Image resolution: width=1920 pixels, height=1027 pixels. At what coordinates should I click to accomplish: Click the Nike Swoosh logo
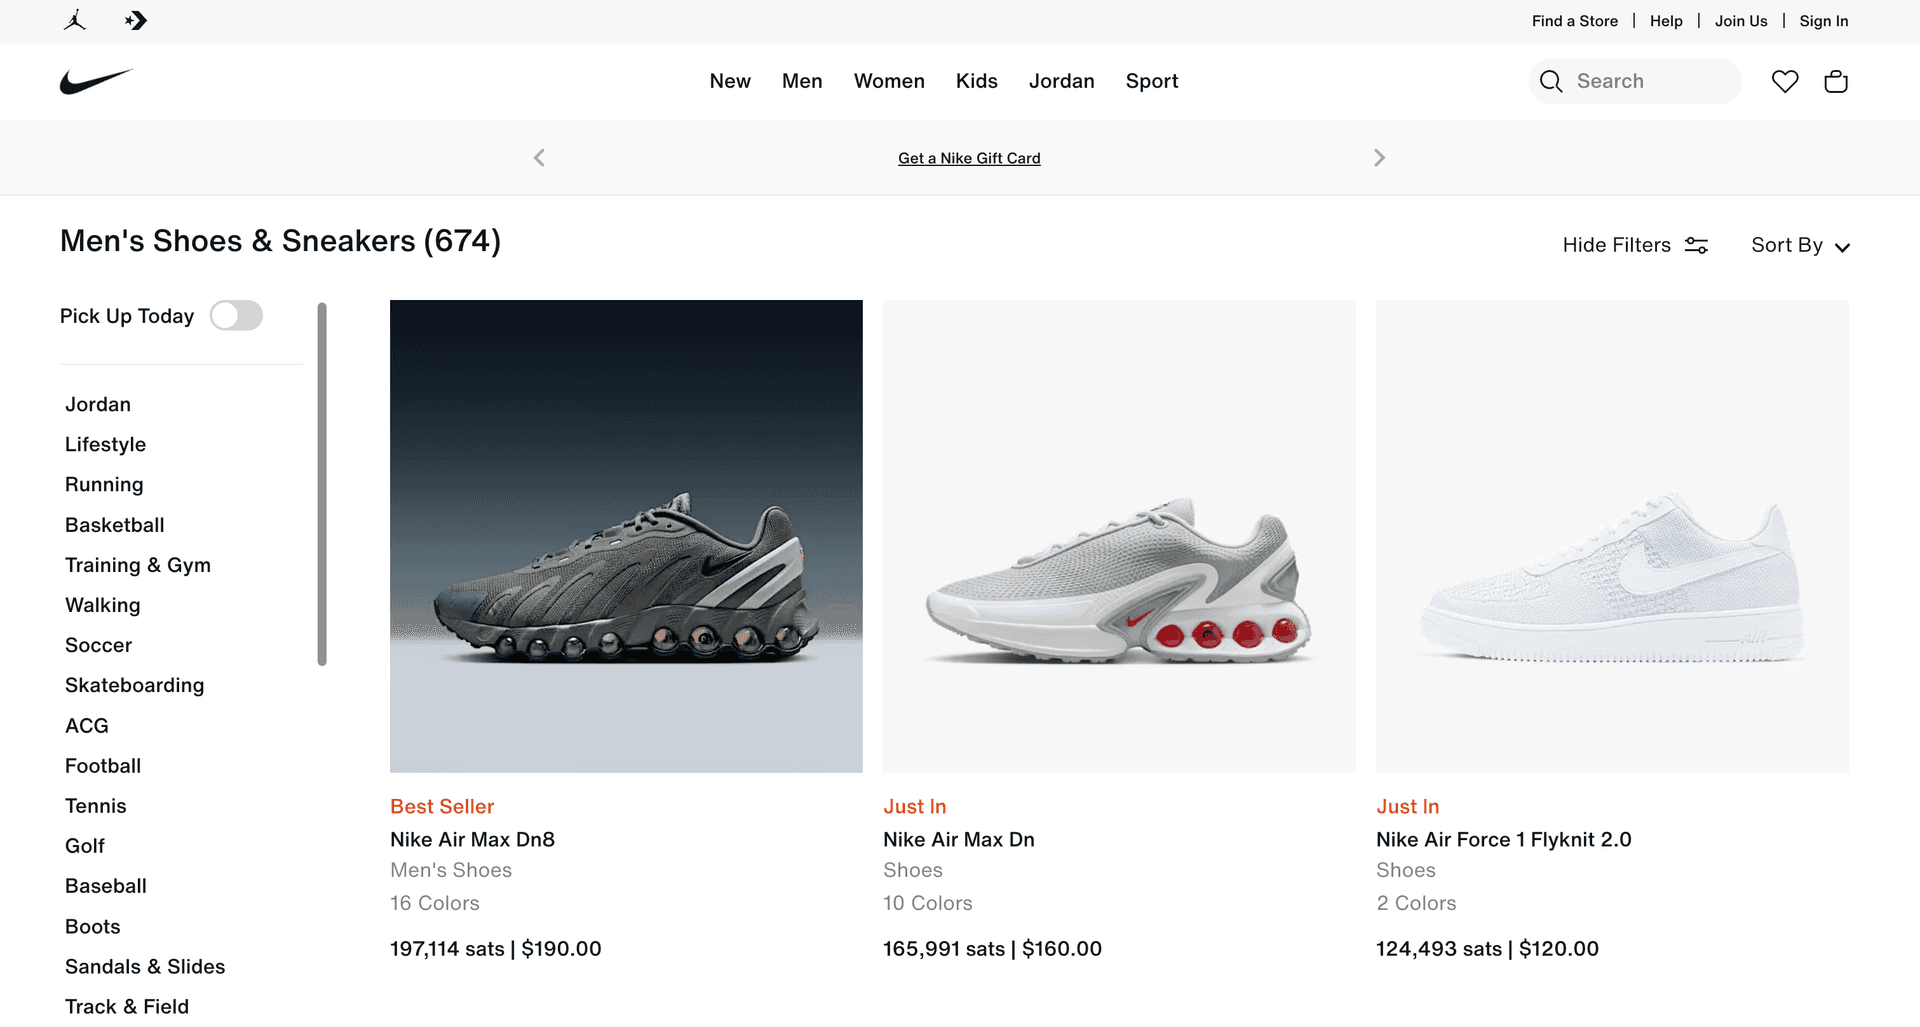(97, 81)
